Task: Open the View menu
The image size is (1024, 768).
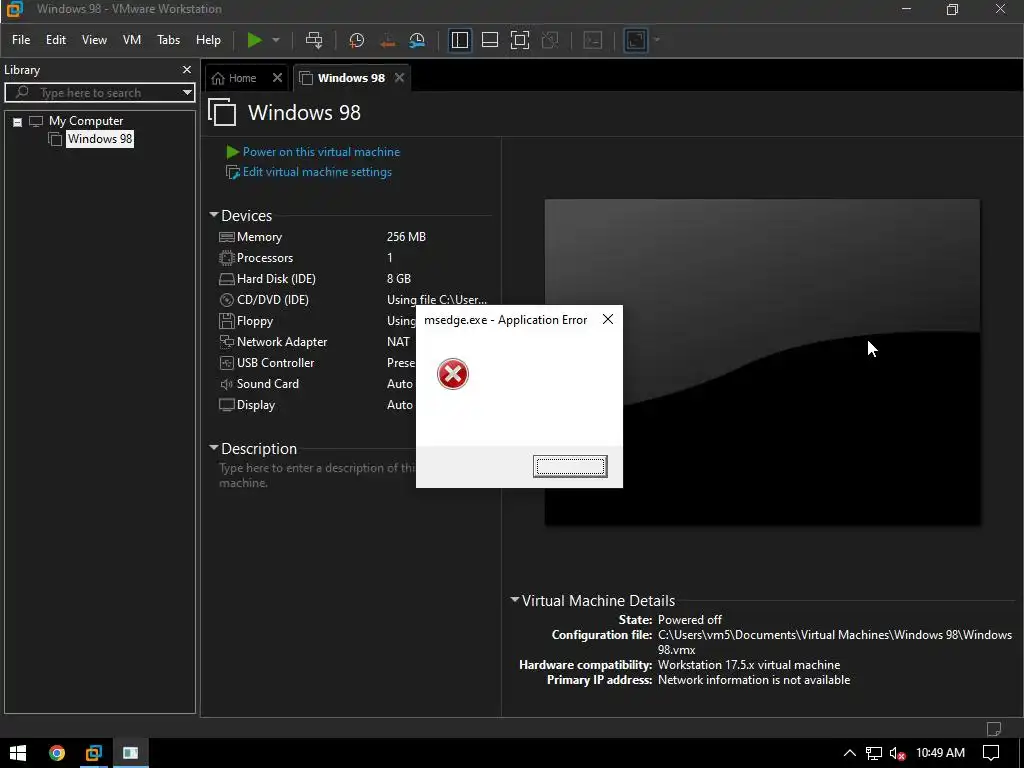Action: tap(94, 40)
